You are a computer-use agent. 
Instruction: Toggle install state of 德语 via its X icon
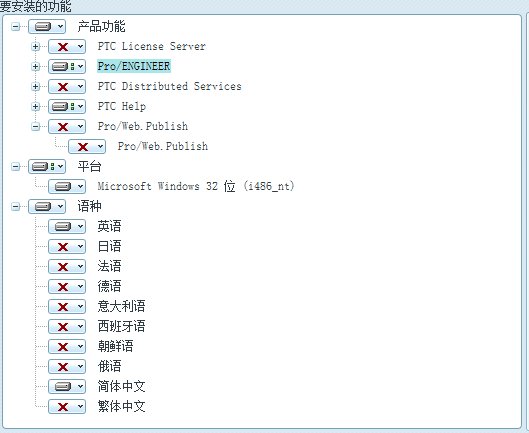pyautogui.click(x=63, y=287)
